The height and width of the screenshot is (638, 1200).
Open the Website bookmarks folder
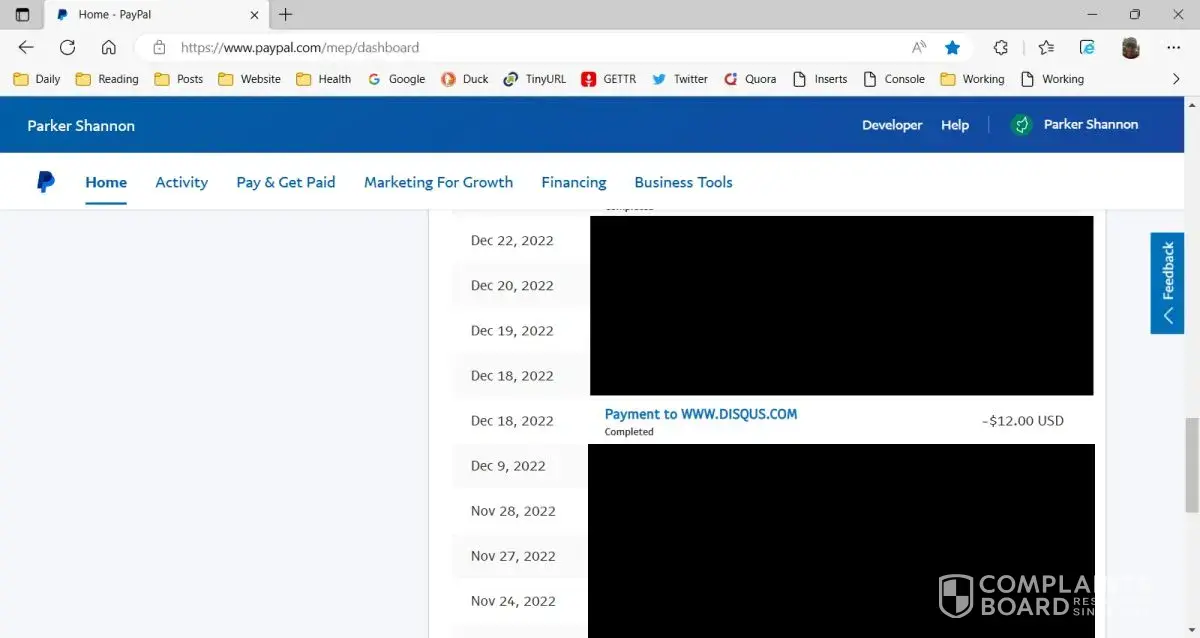tap(250, 79)
